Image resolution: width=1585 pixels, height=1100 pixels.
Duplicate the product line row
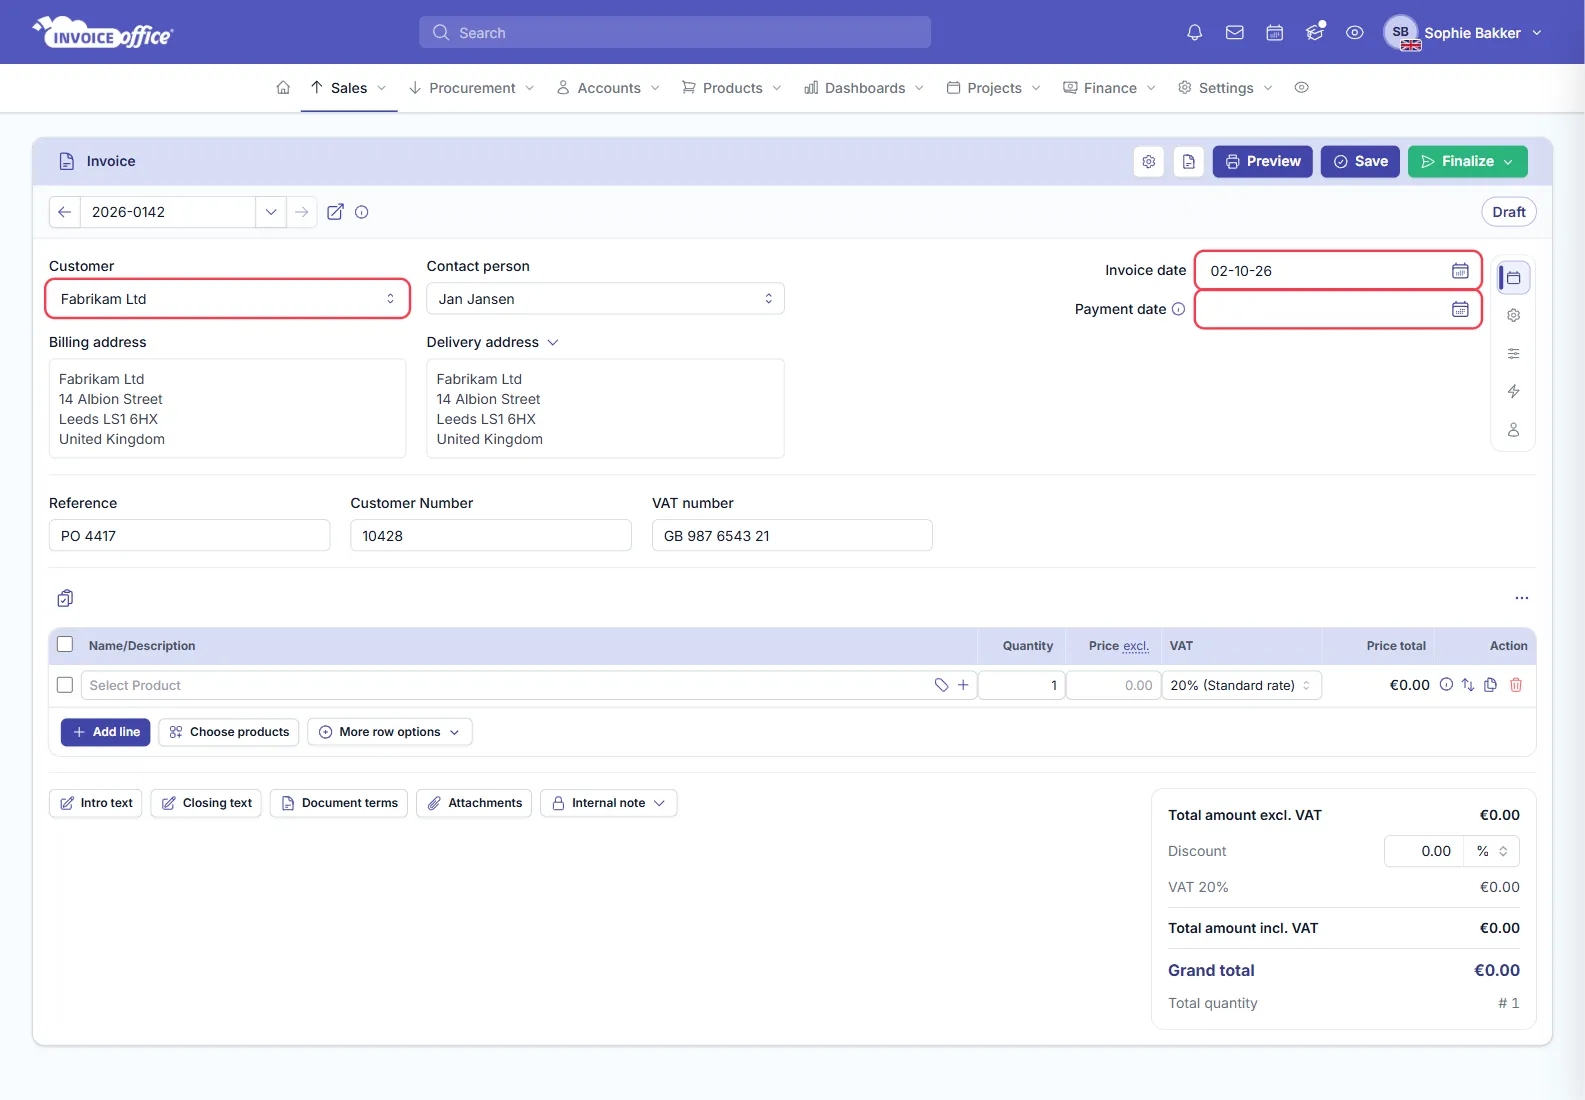[1490, 685]
